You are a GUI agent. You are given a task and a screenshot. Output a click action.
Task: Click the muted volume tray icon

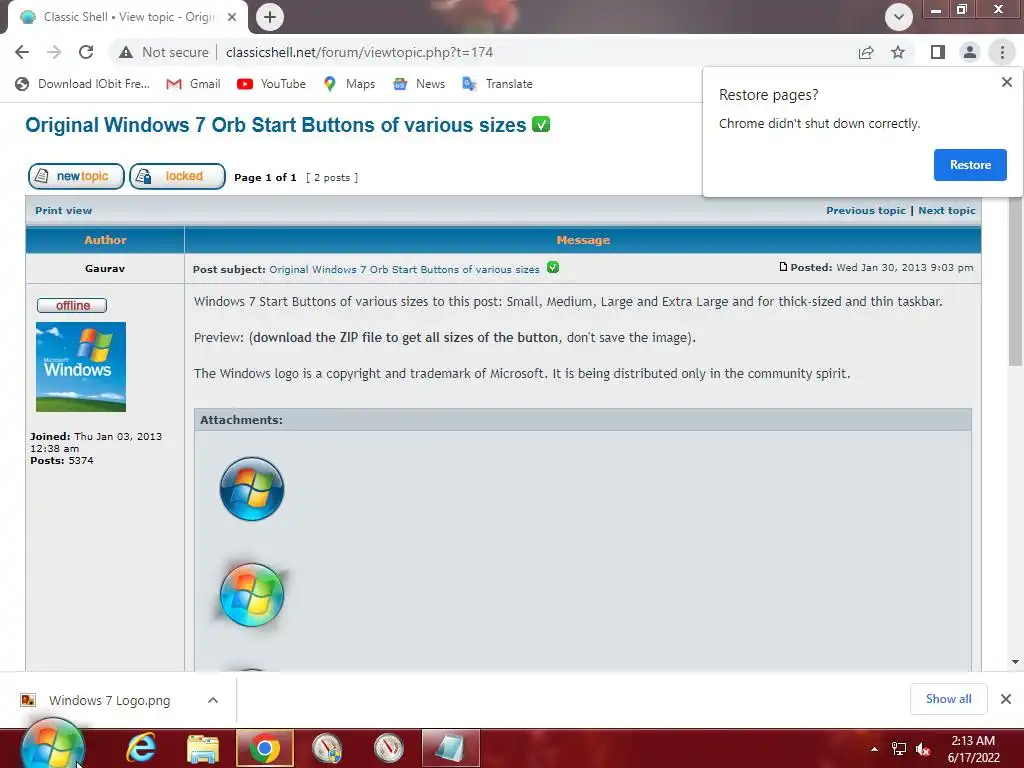[923, 749]
